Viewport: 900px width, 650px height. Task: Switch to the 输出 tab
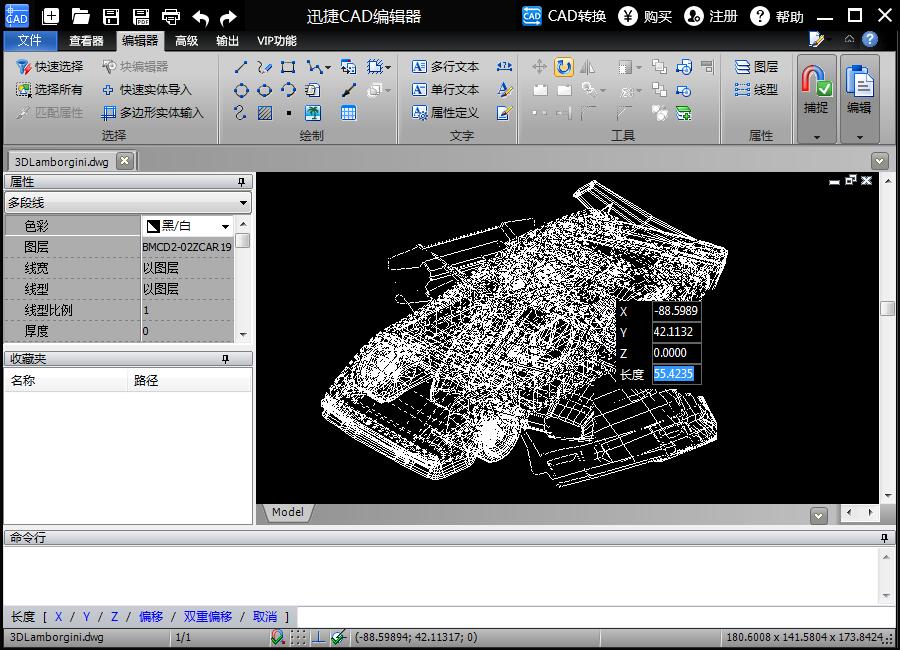pos(227,41)
